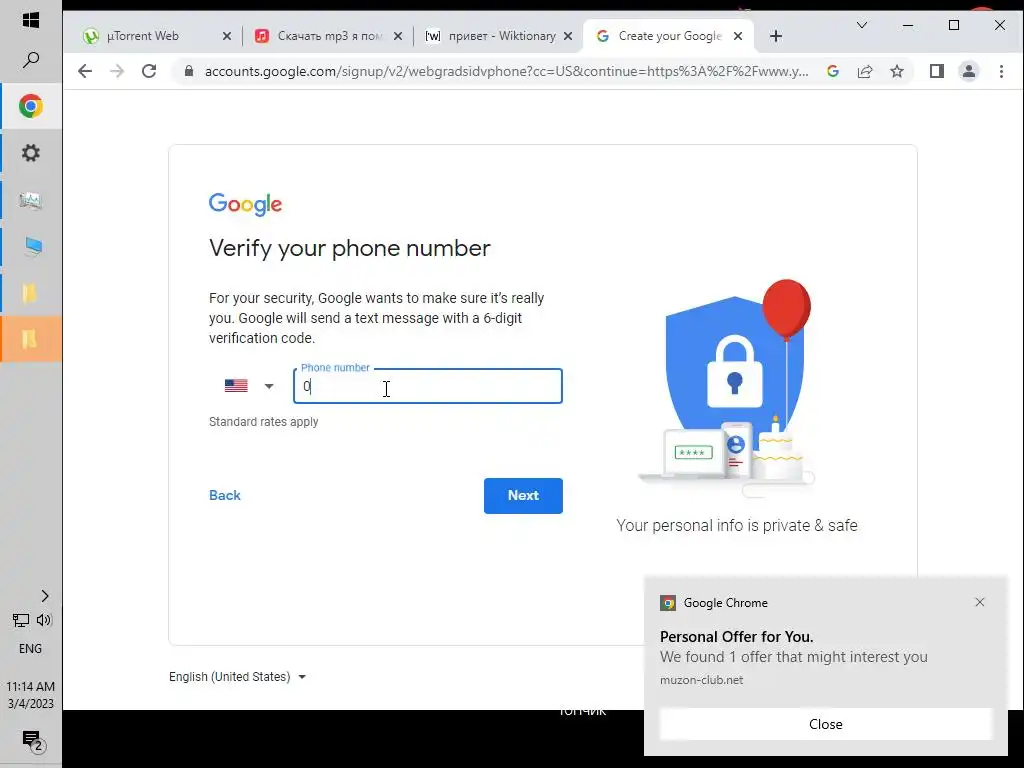Open the Chrome profile avatar
This screenshot has height=768, width=1024.
968,71
